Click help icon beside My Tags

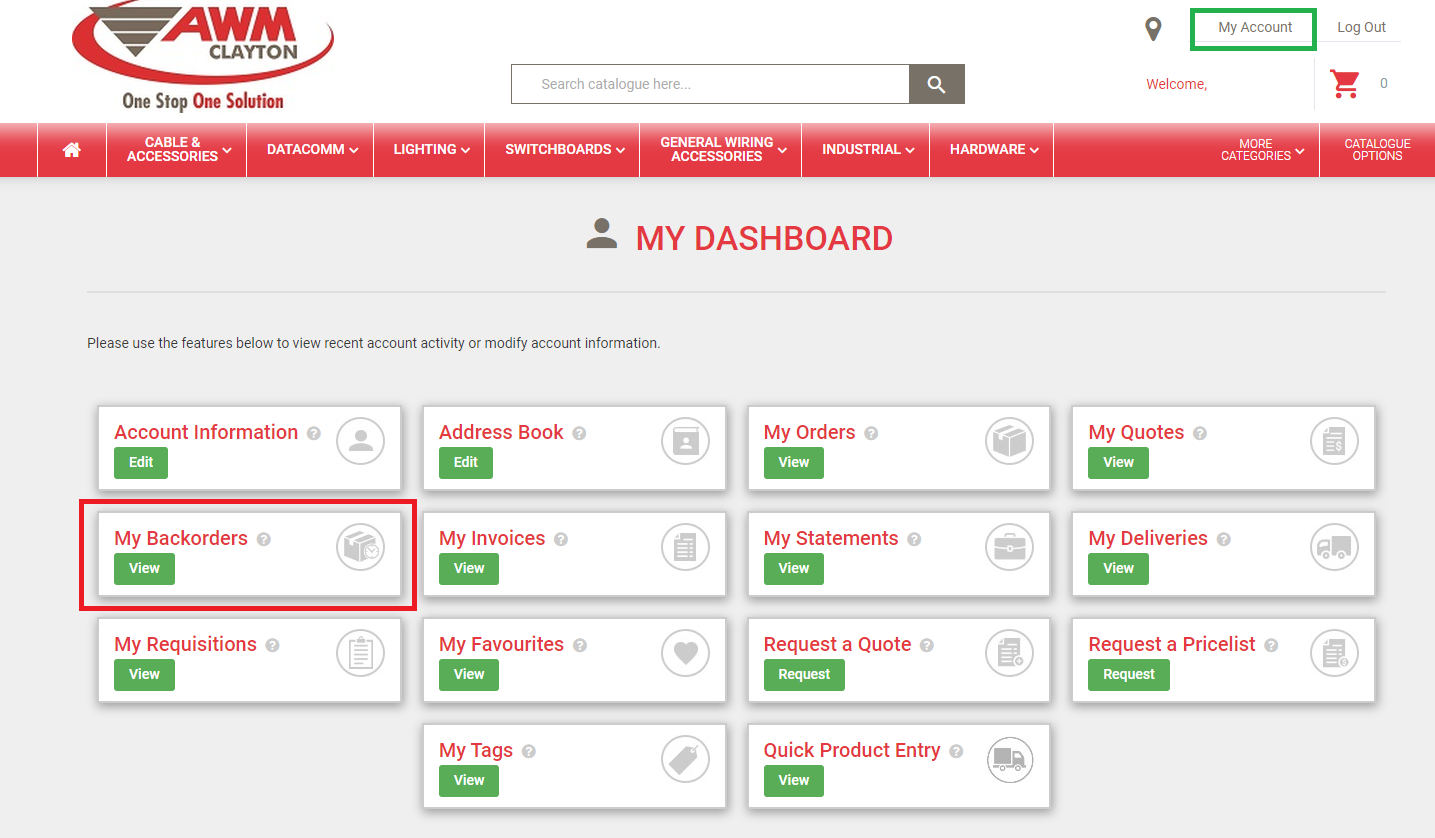(x=529, y=751)
